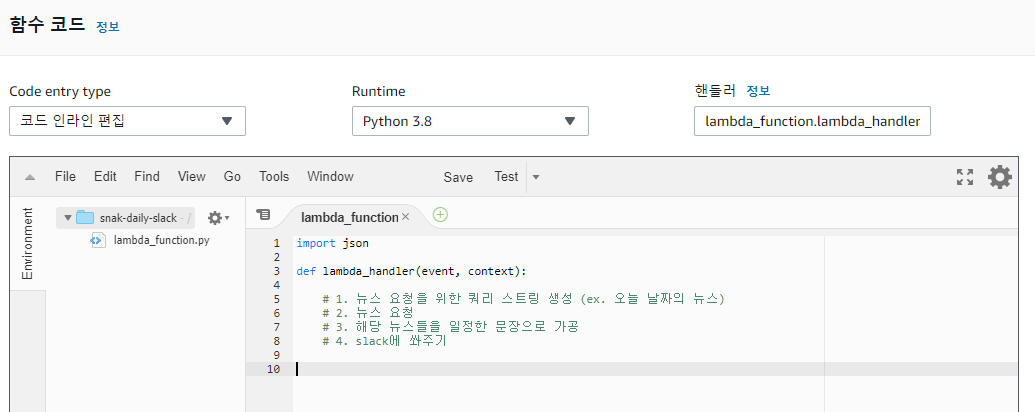Toggle fullscreen editor mode icon
1035x412 pixels.
pos(965,177)
